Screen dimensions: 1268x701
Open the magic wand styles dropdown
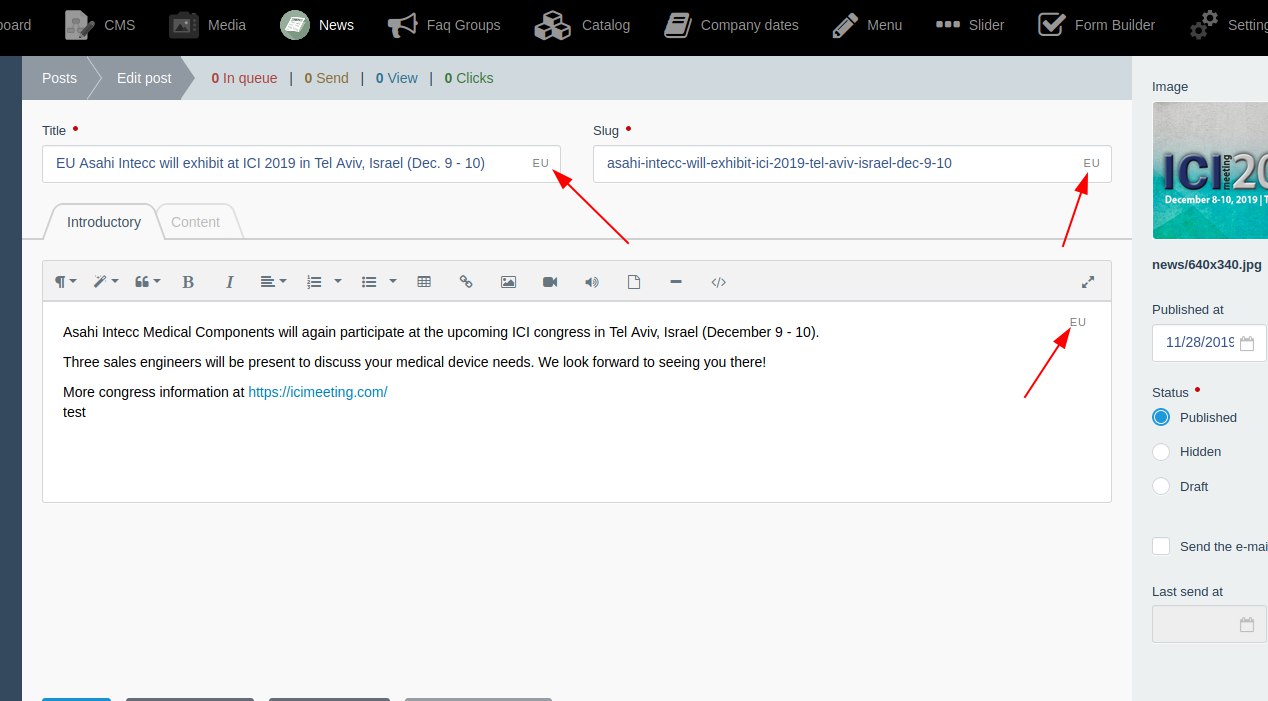[106, 282]
